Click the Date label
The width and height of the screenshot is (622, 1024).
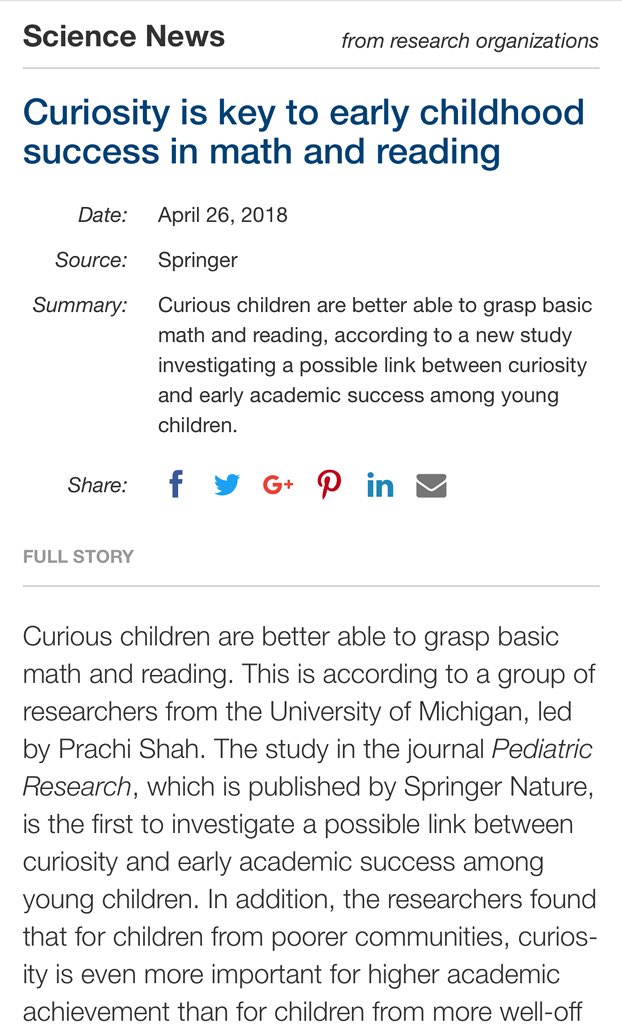point(103,215)
